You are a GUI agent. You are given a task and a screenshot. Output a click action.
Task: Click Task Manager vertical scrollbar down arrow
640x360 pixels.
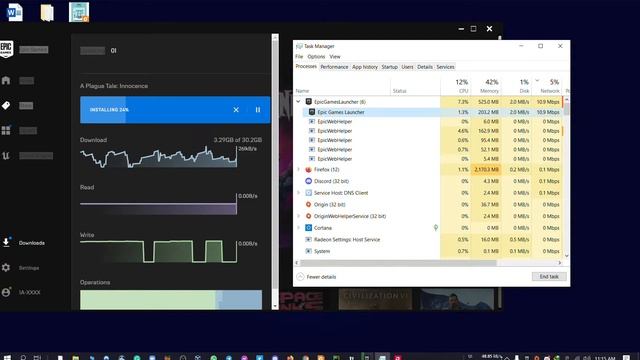(567, 256)
